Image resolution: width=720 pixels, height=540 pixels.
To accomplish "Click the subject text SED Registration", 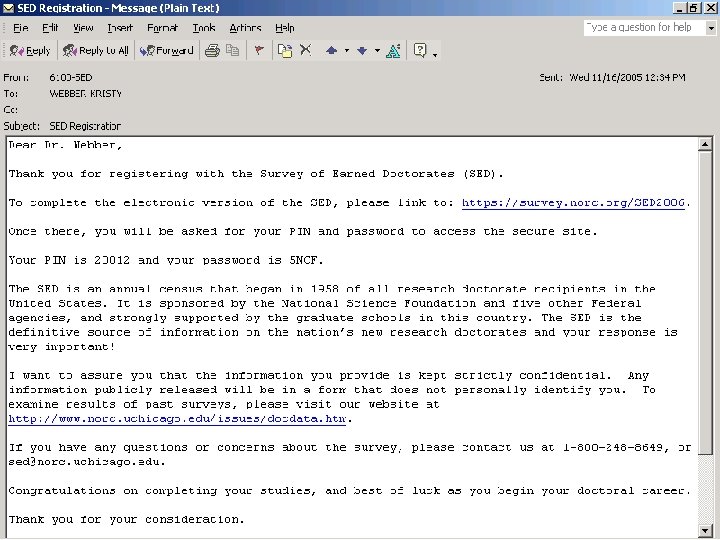I will pos(85,126).
